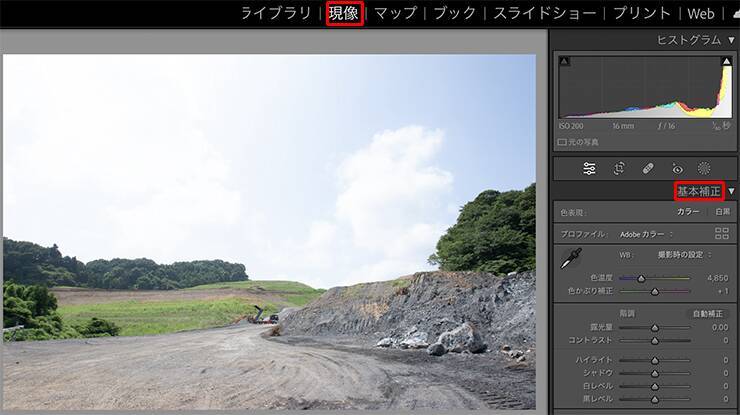Select the Edit sliders icon in tool strip
The image size is (740, 415).
point(590,168)
